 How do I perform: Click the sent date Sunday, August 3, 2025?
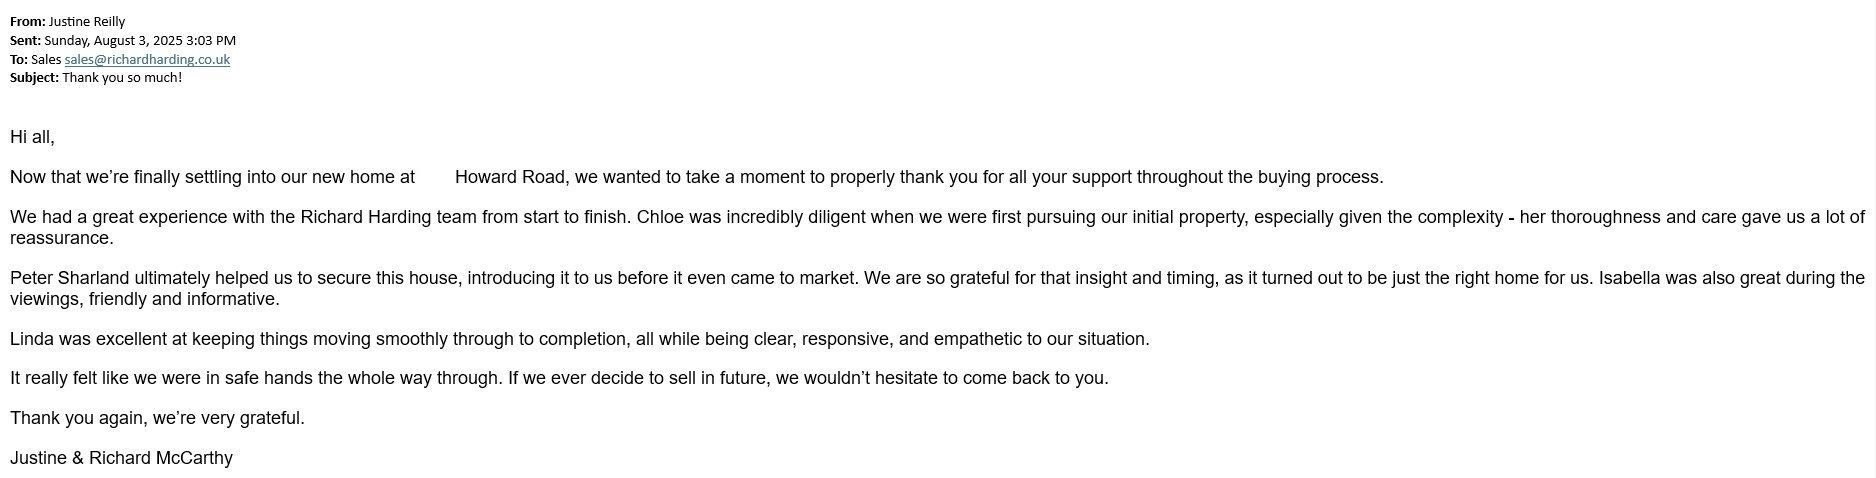click(x=140, y=41)
